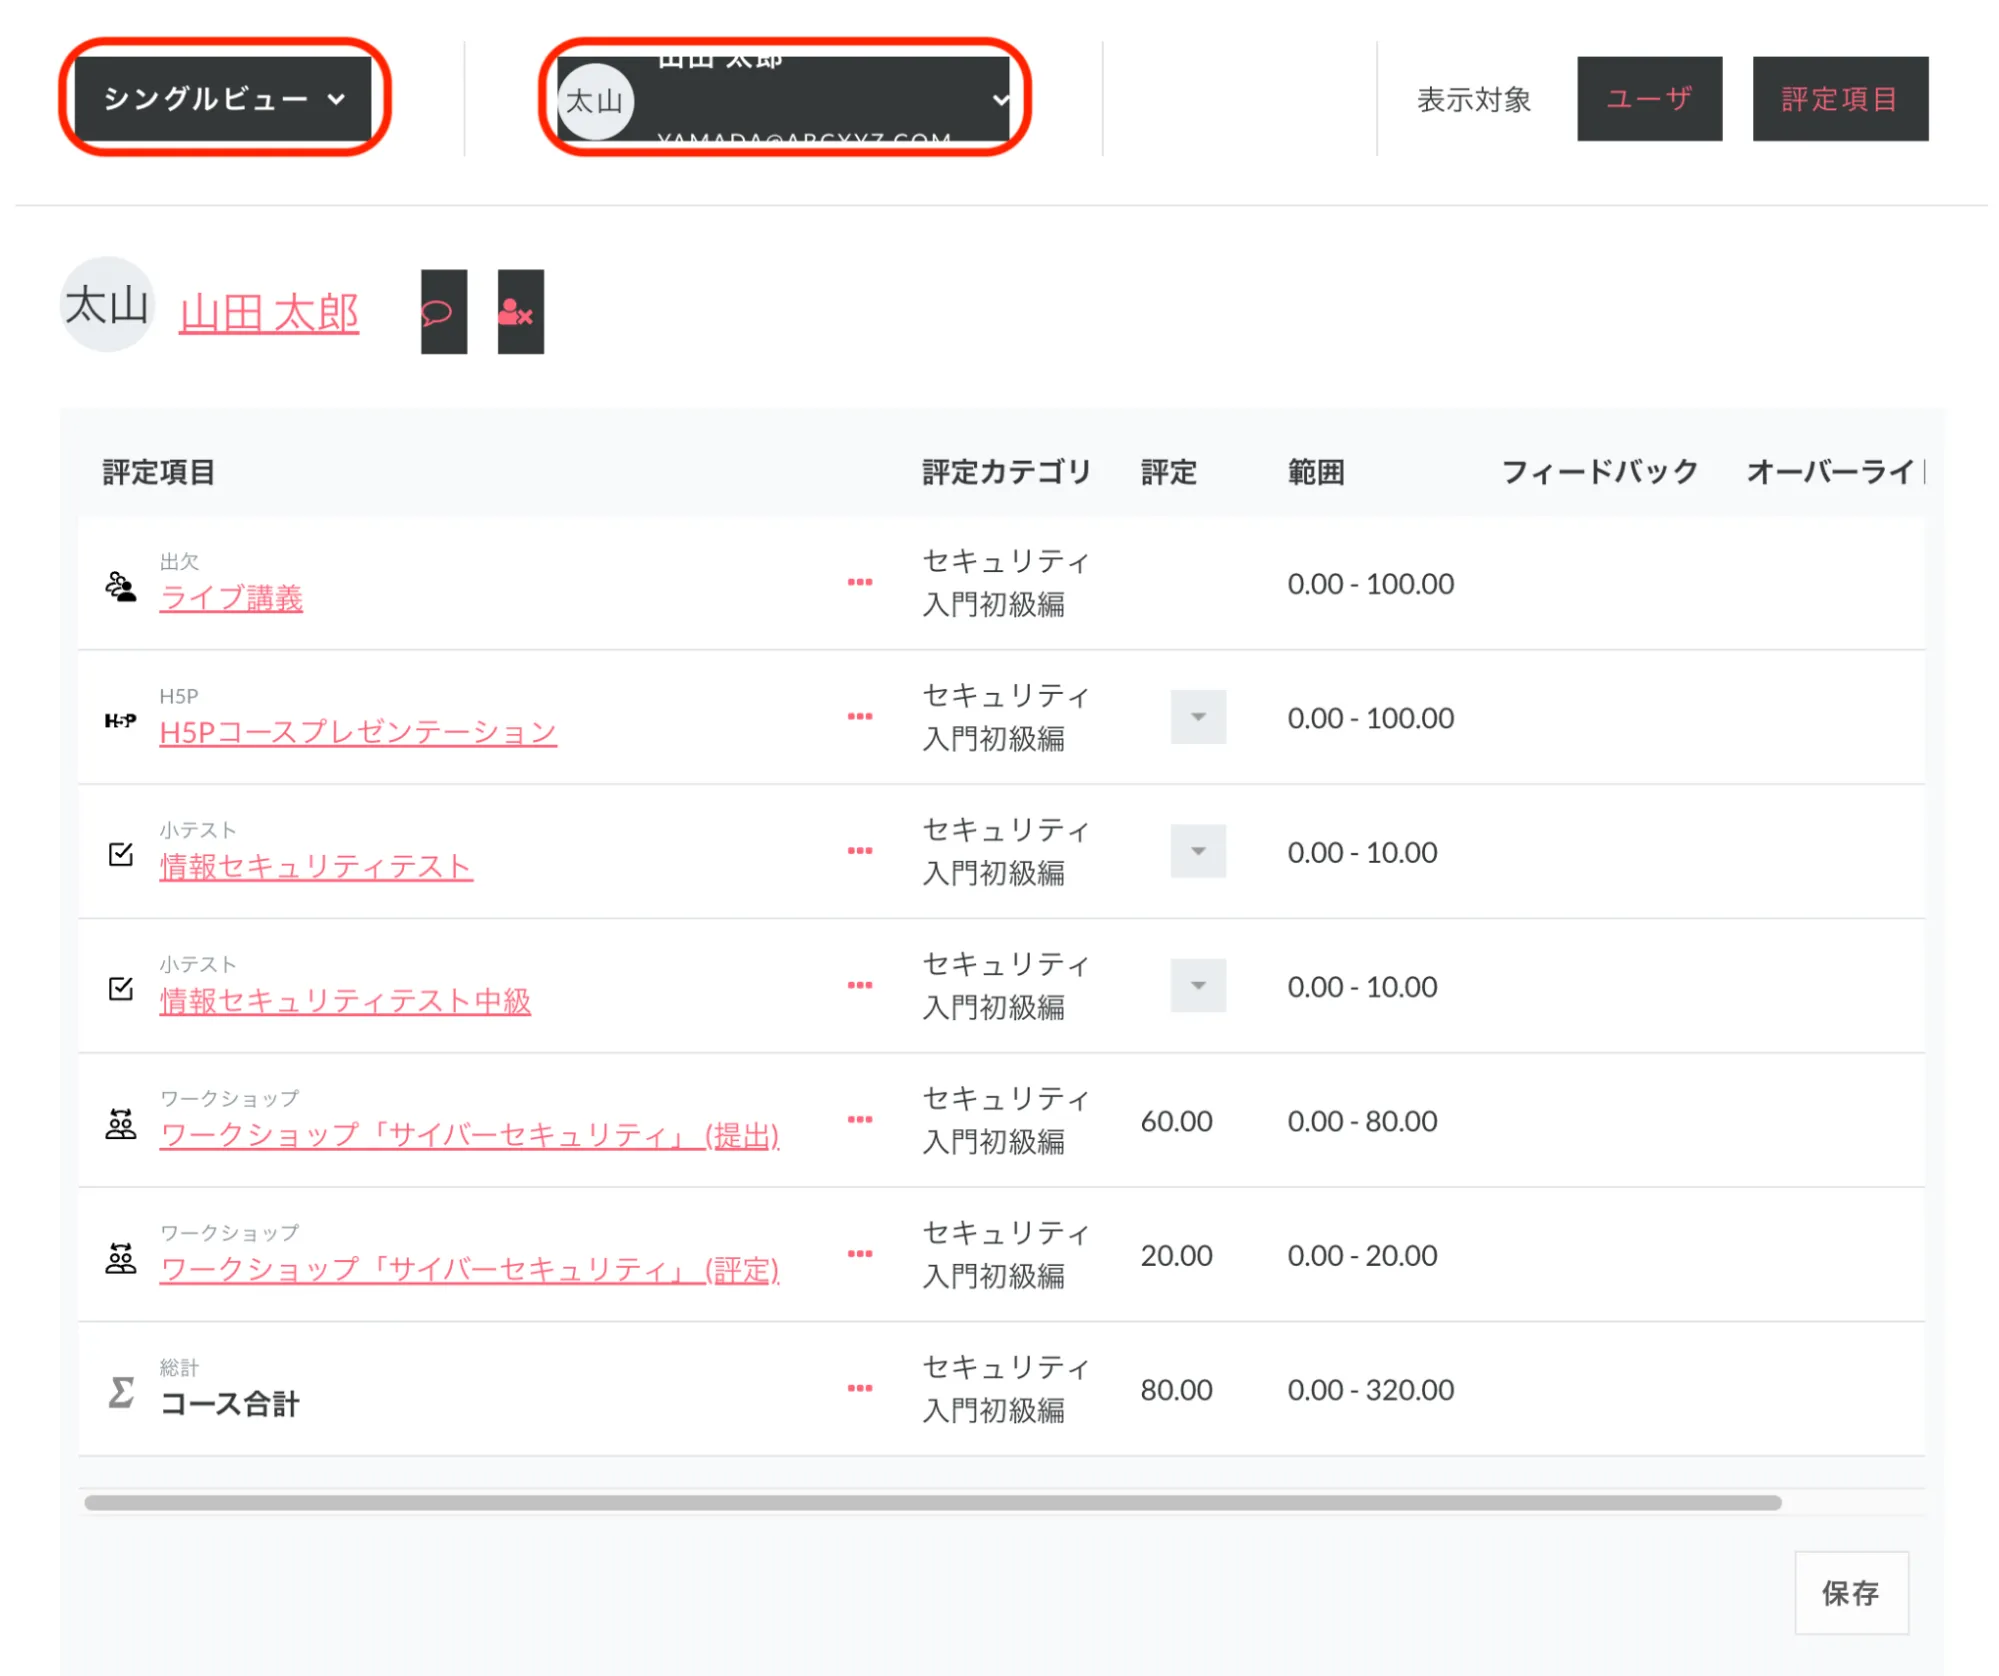The image size is (1999, 1676).
Task: Switch display target to ユーザ
Action: coord(1648,98)
